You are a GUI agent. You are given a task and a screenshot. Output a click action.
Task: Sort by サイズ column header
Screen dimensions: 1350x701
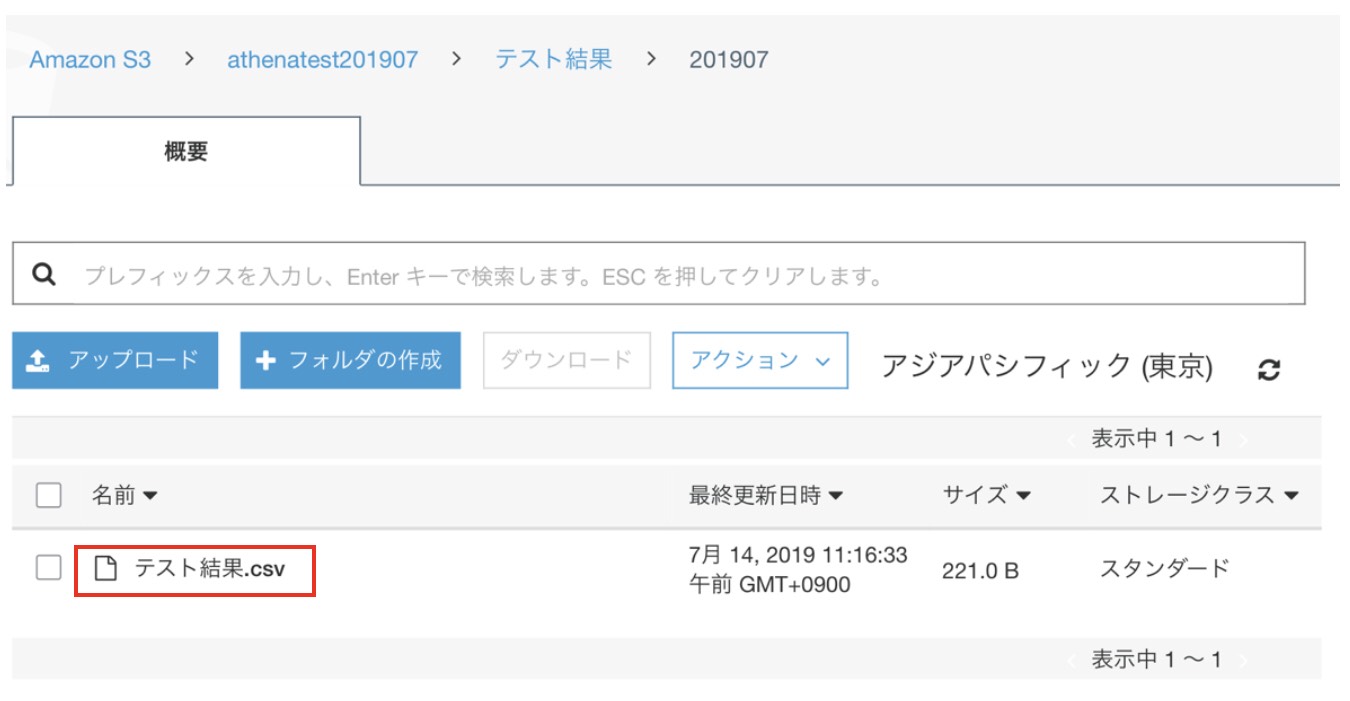[986, 495]
